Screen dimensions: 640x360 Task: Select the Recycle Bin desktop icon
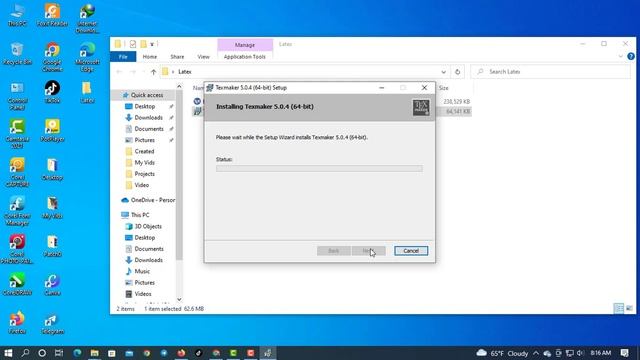[17, 54]
